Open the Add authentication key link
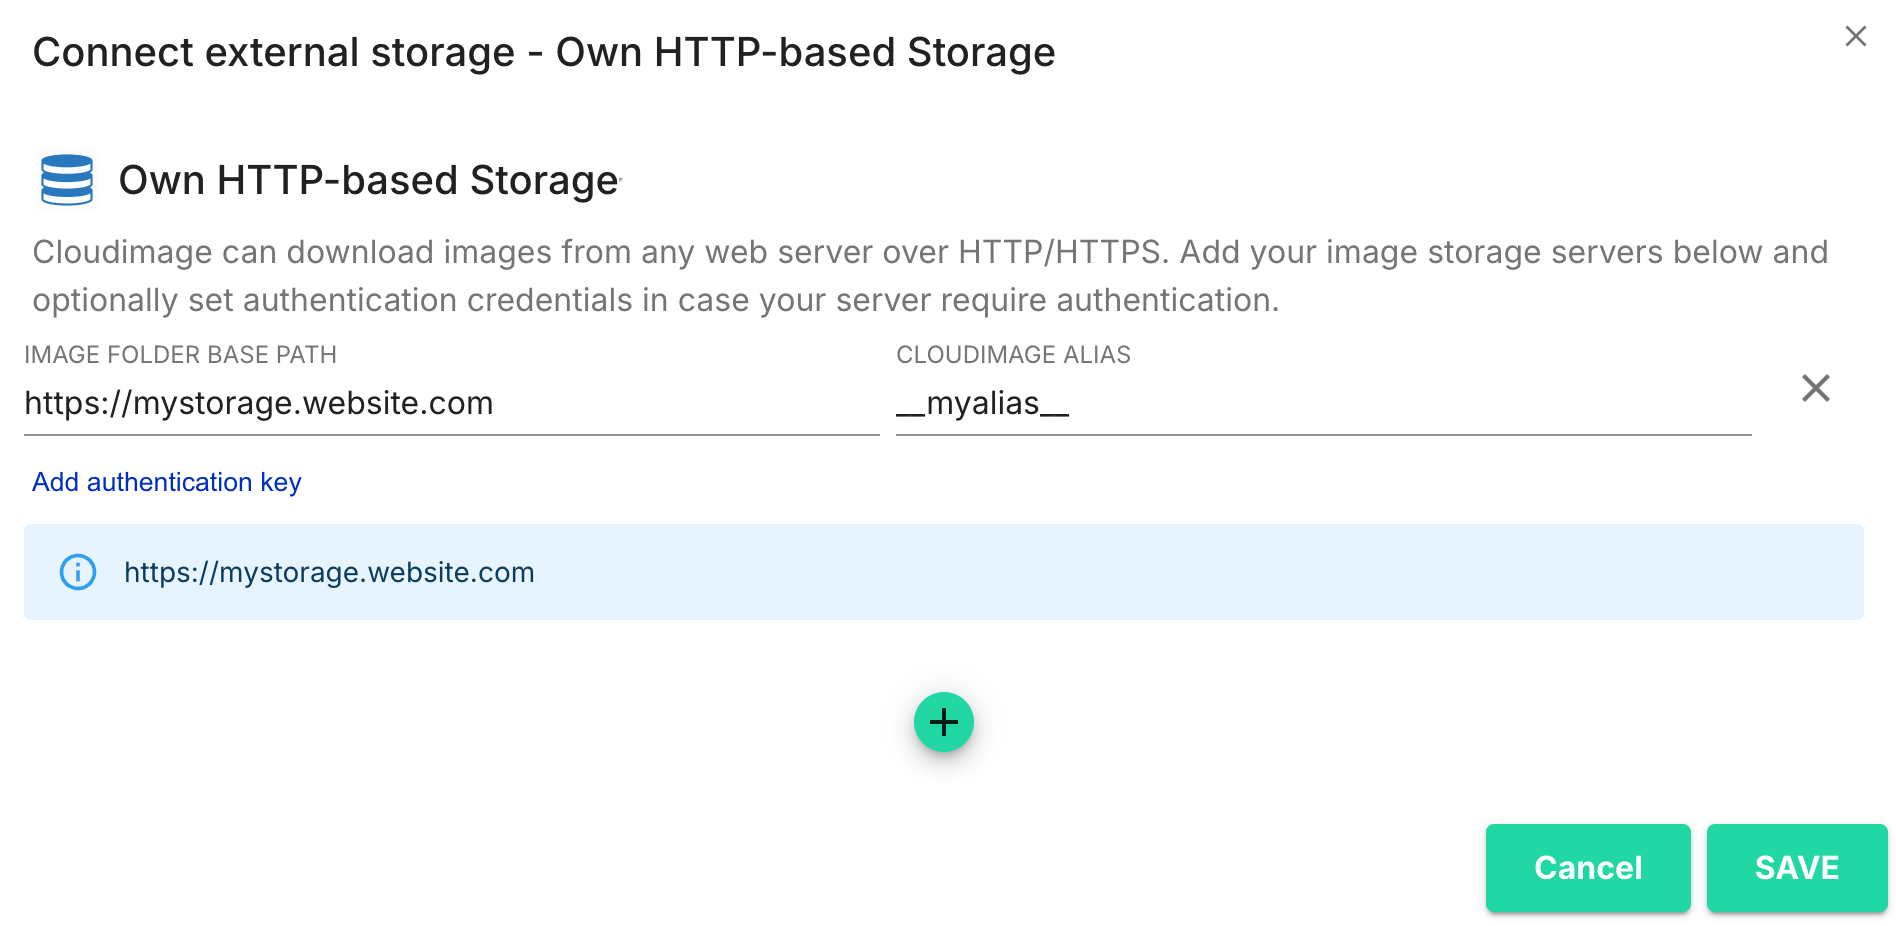Viewport: 1896px width, 926px height. (x=167, y=482)
